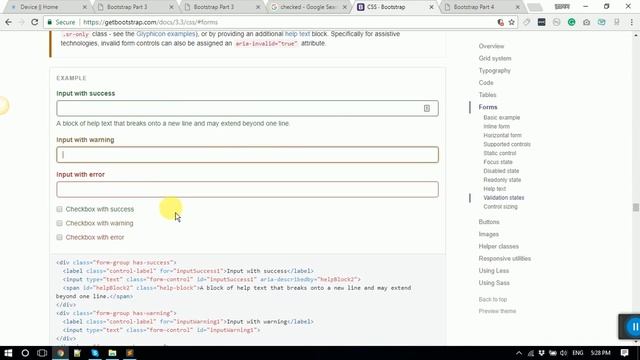640x360 pixels.
Task: Open Notepad++ from the taskbar
Action: point(78,353)
